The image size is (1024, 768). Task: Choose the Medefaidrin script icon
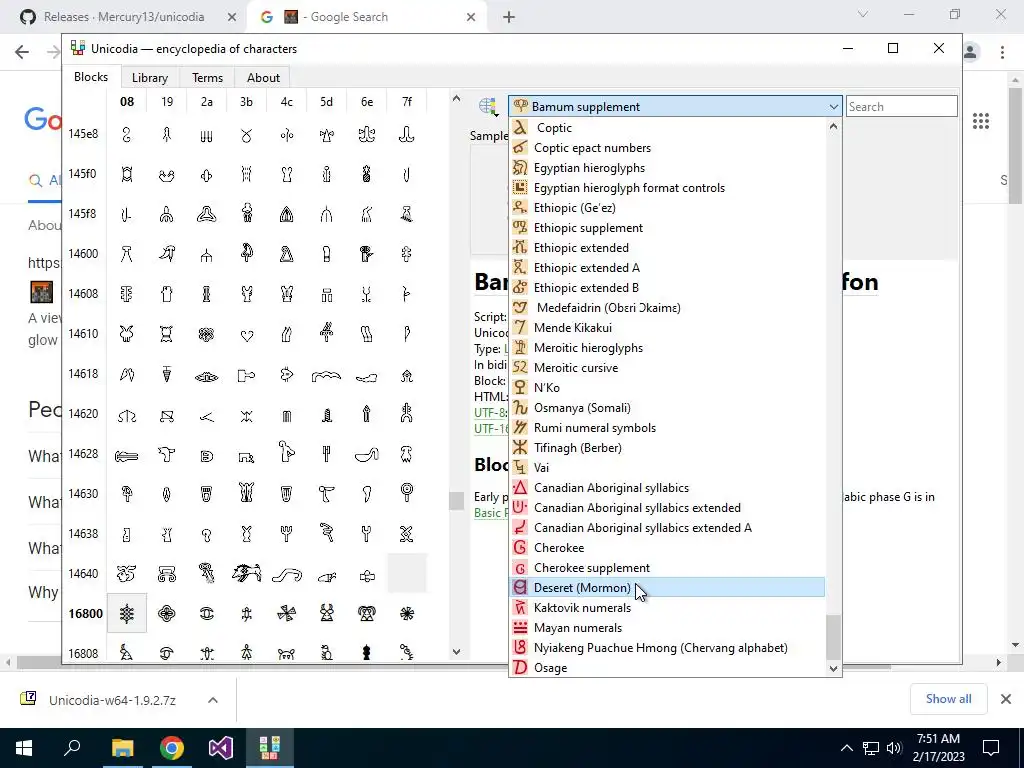[x=520, y=308]
